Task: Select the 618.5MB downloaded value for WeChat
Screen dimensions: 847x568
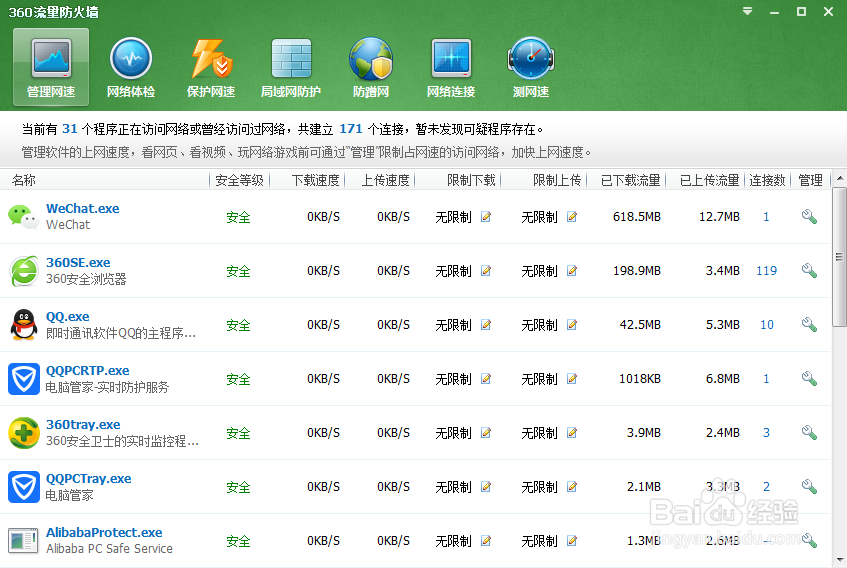Action: (636, 217)
